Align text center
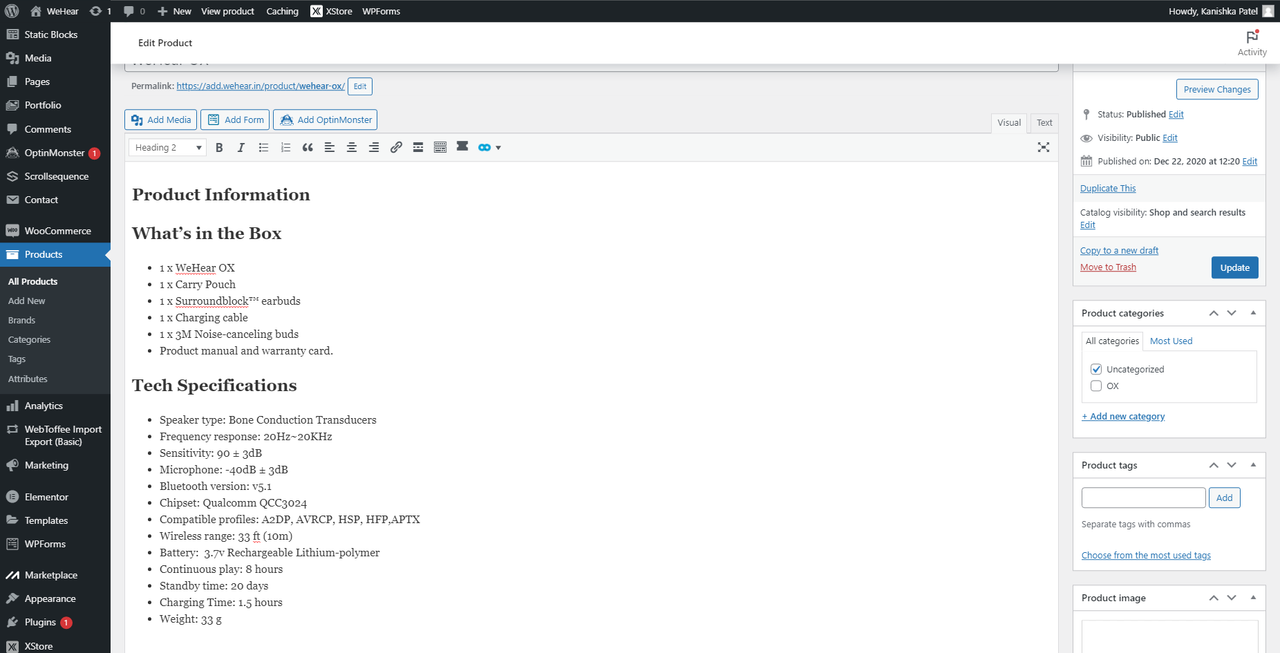This screenshot has width=1280, height=653. (352, 147)
